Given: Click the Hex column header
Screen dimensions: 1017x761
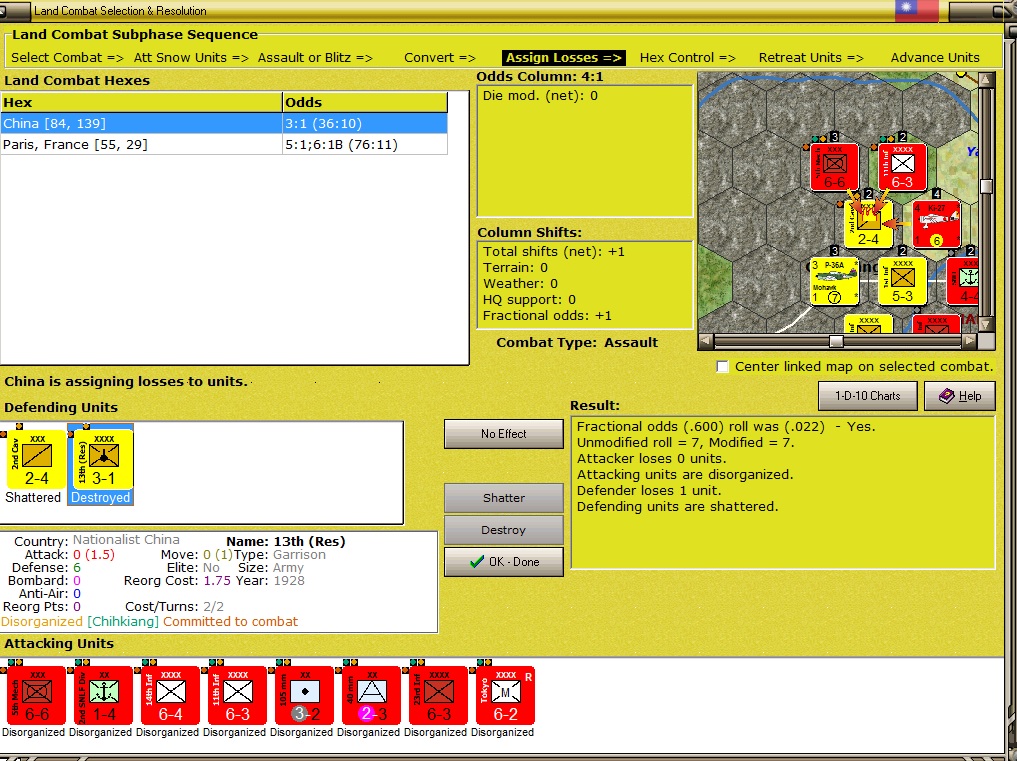Looking at the screenshot, I should [141, 103].
